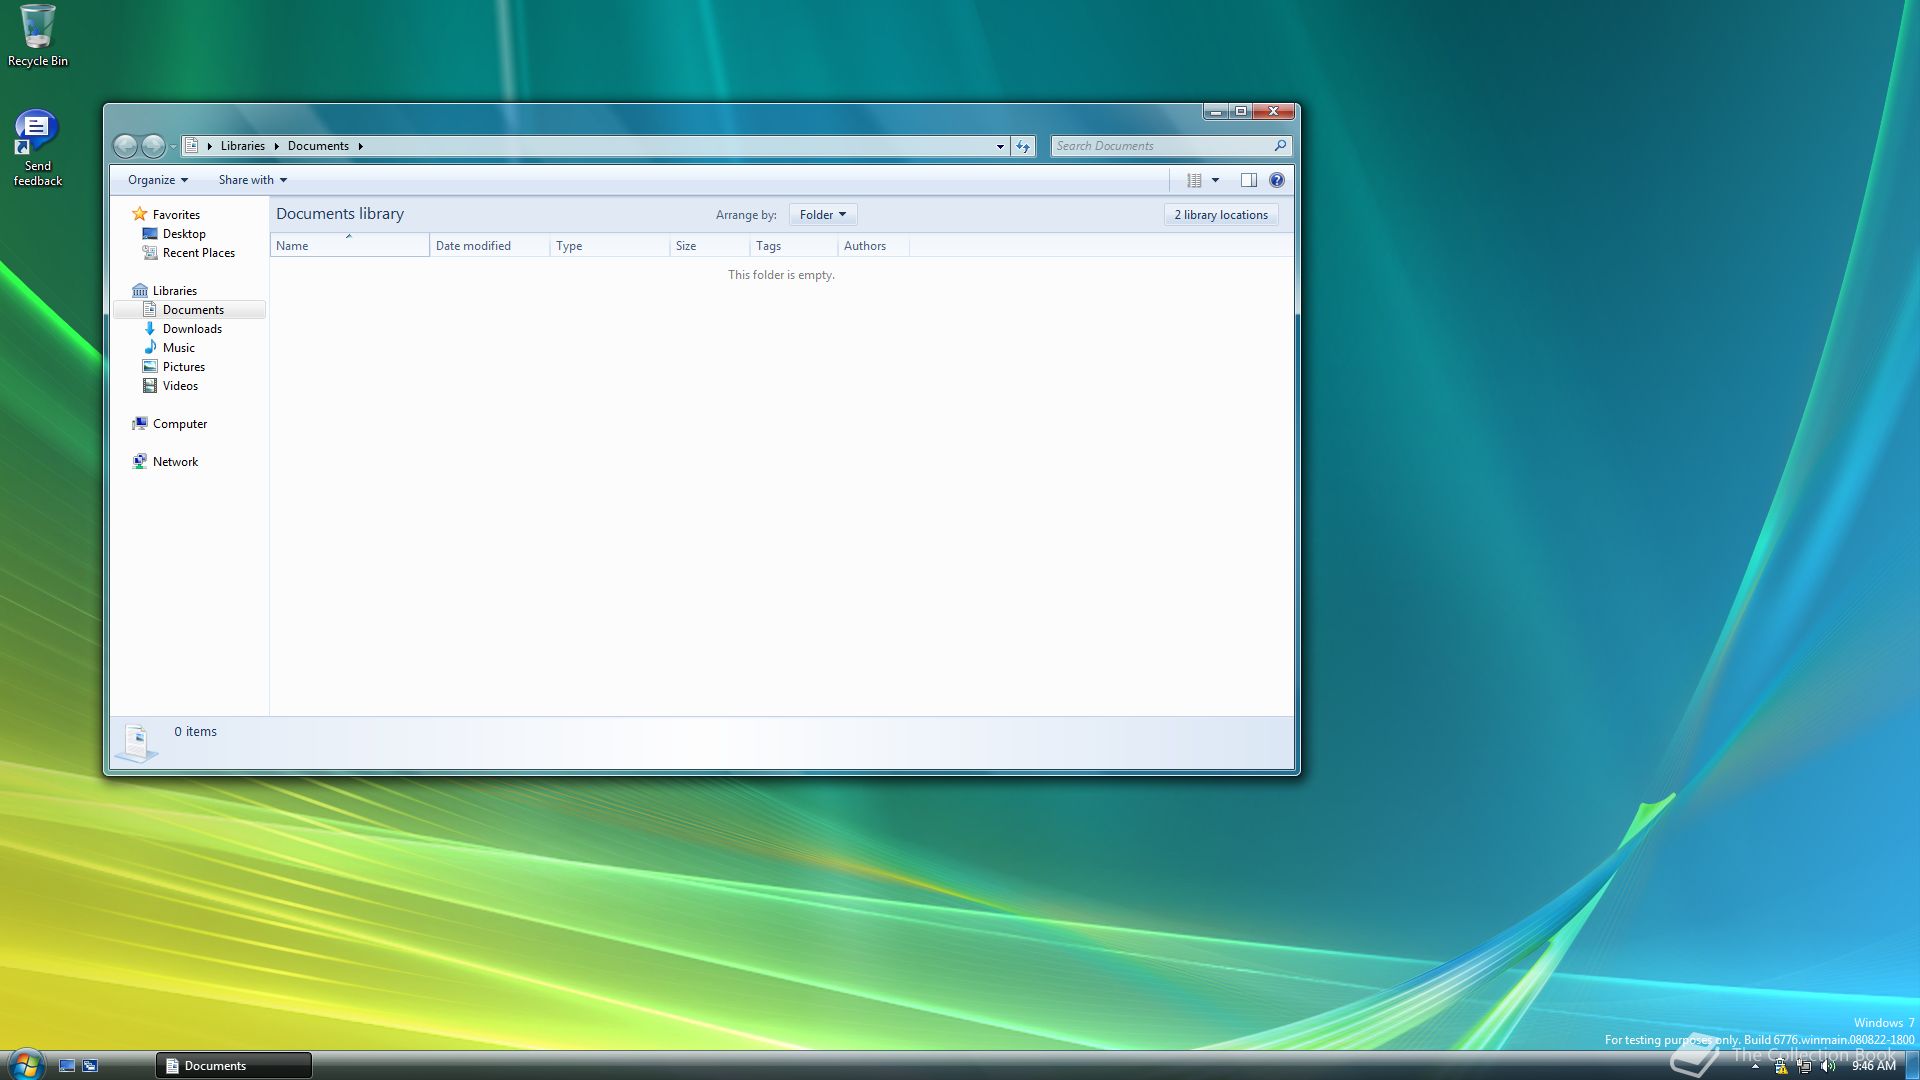Refresh the Documents folder view

click(x=1023, y=146)
